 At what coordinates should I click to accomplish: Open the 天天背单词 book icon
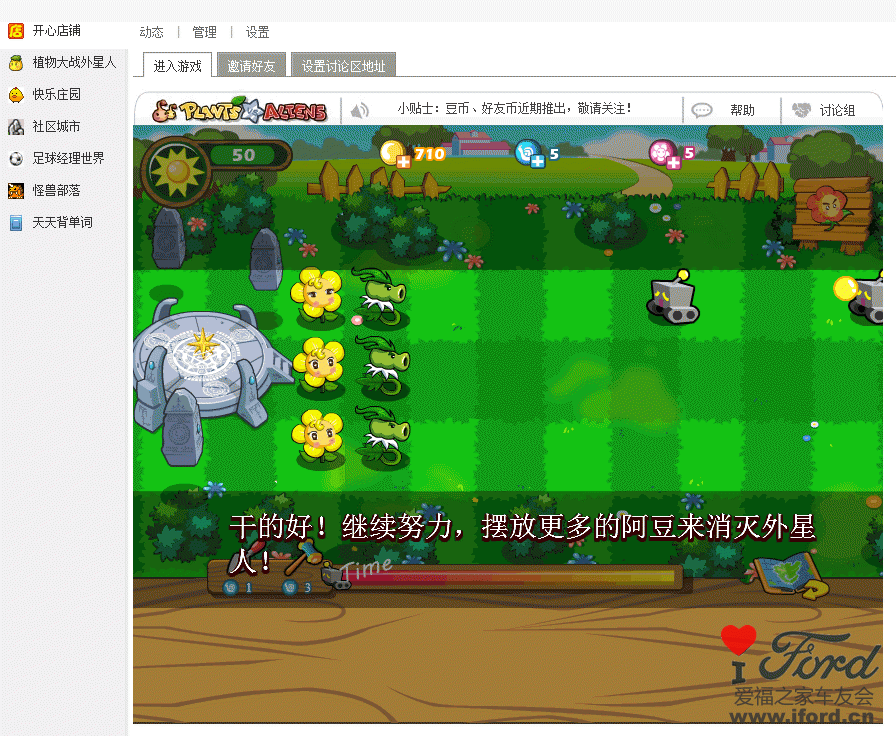tap(16, 222)
